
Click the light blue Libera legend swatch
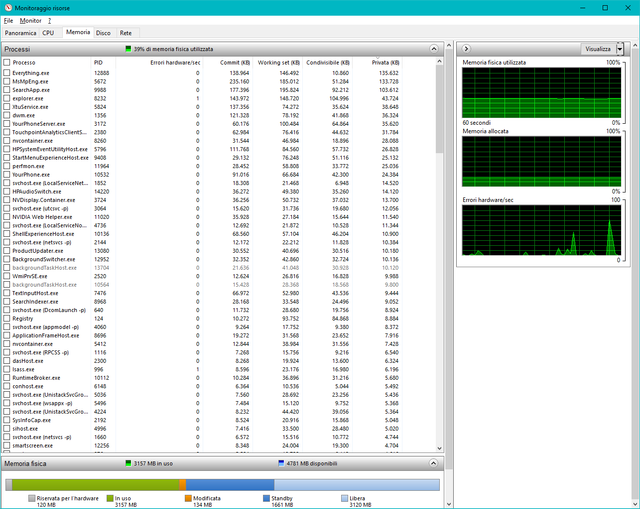(344, 498)
